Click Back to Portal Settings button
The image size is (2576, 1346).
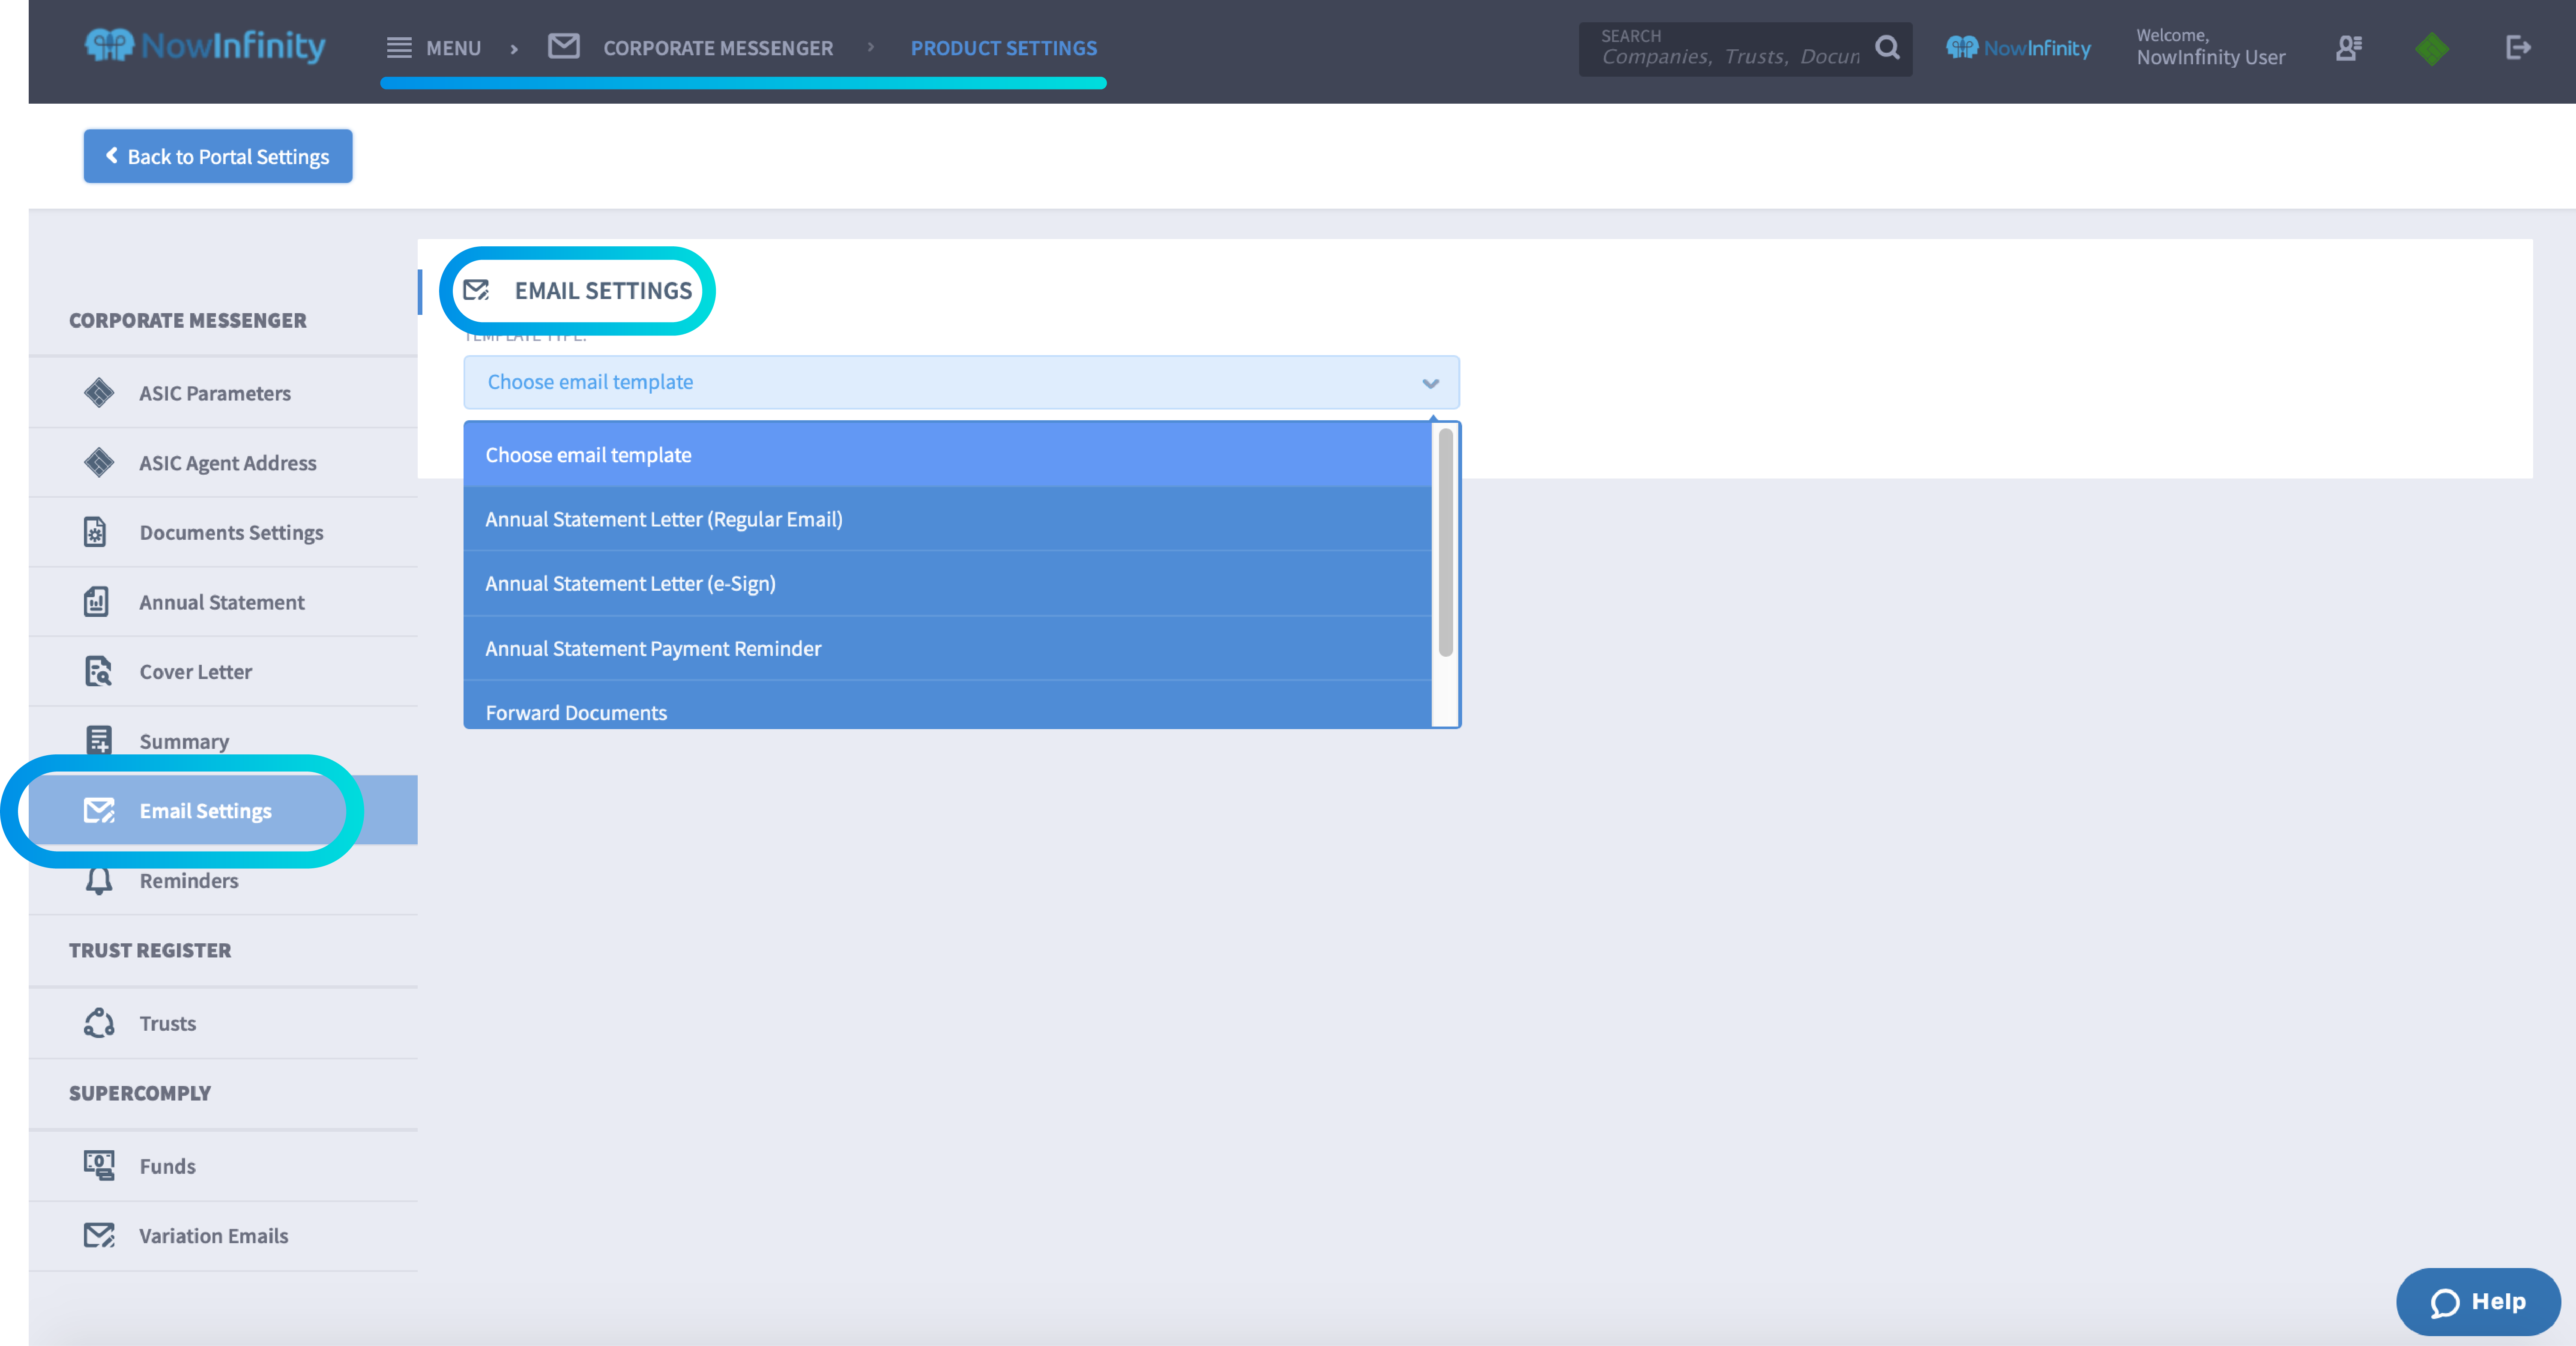(x=218, y=156)
